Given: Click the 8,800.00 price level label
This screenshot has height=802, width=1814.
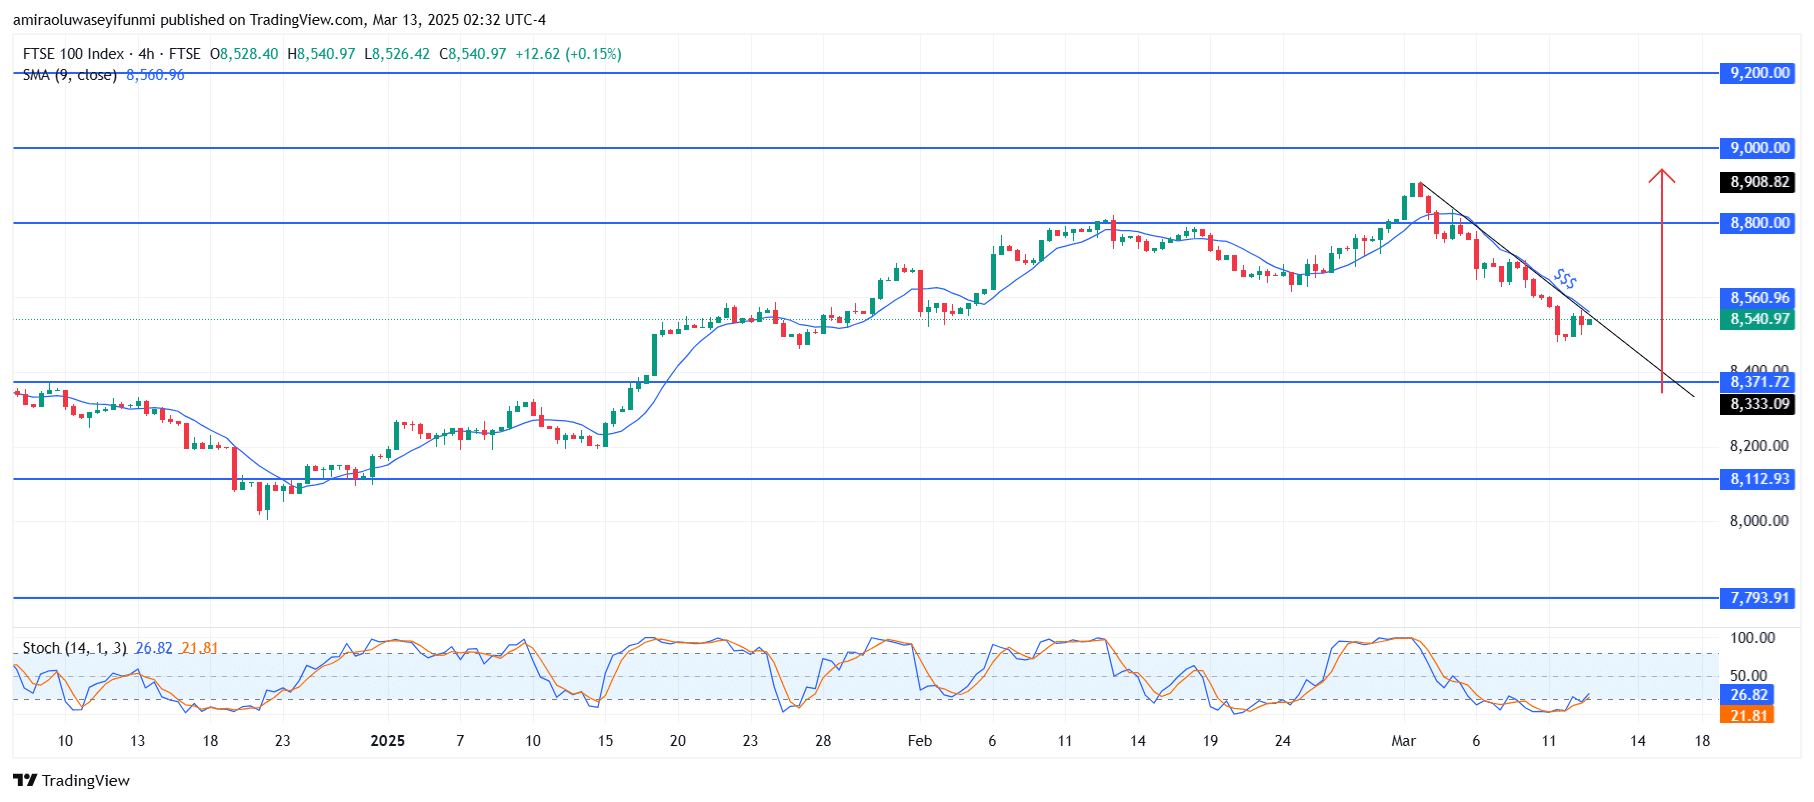Looking at the screenshot, I should pyautogui.click(x=1759, y=223).
